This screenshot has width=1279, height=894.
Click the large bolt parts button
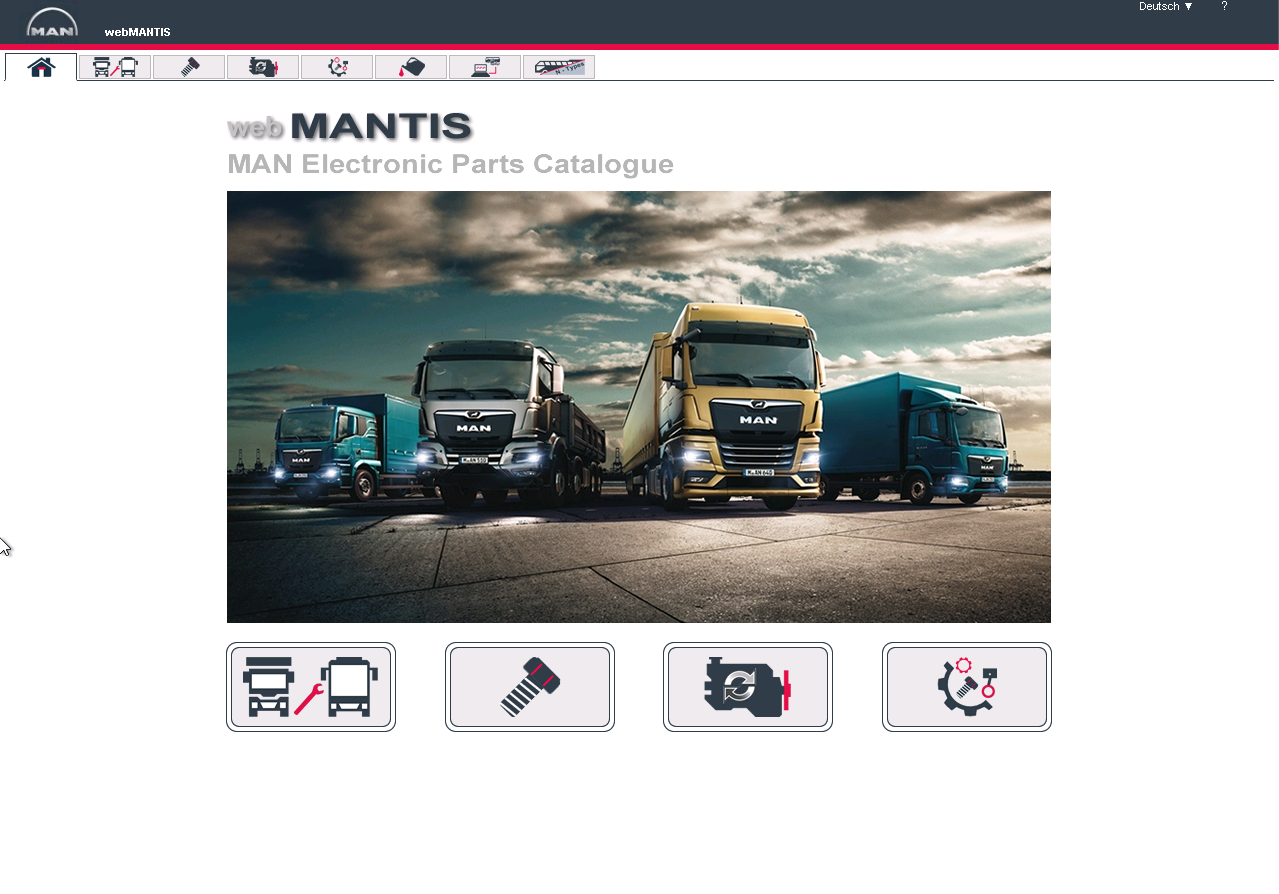pos(530,687)
